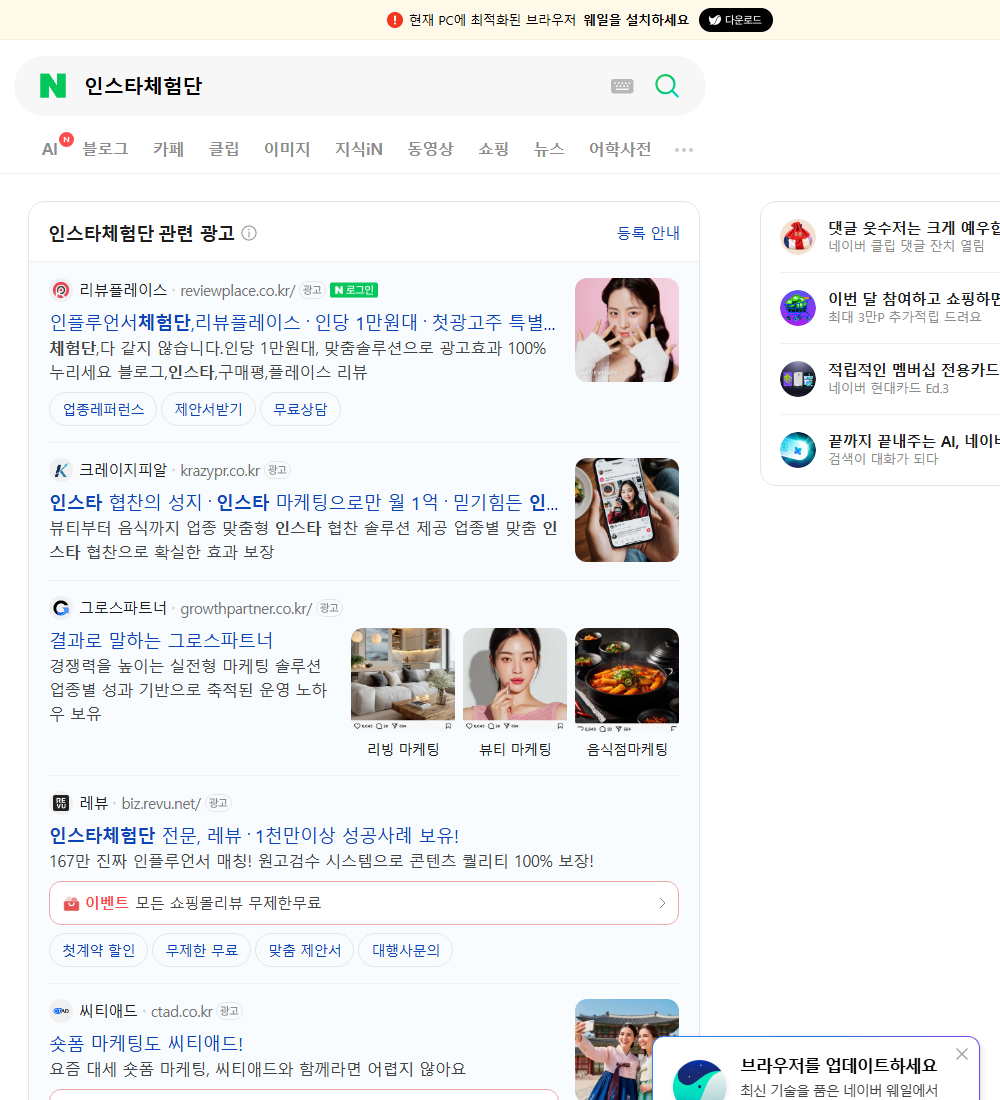Viewport: 1000px width, 1100px height.
Task: Expand the 이벤트 bar chevron arrow
Action: [662, 903]
